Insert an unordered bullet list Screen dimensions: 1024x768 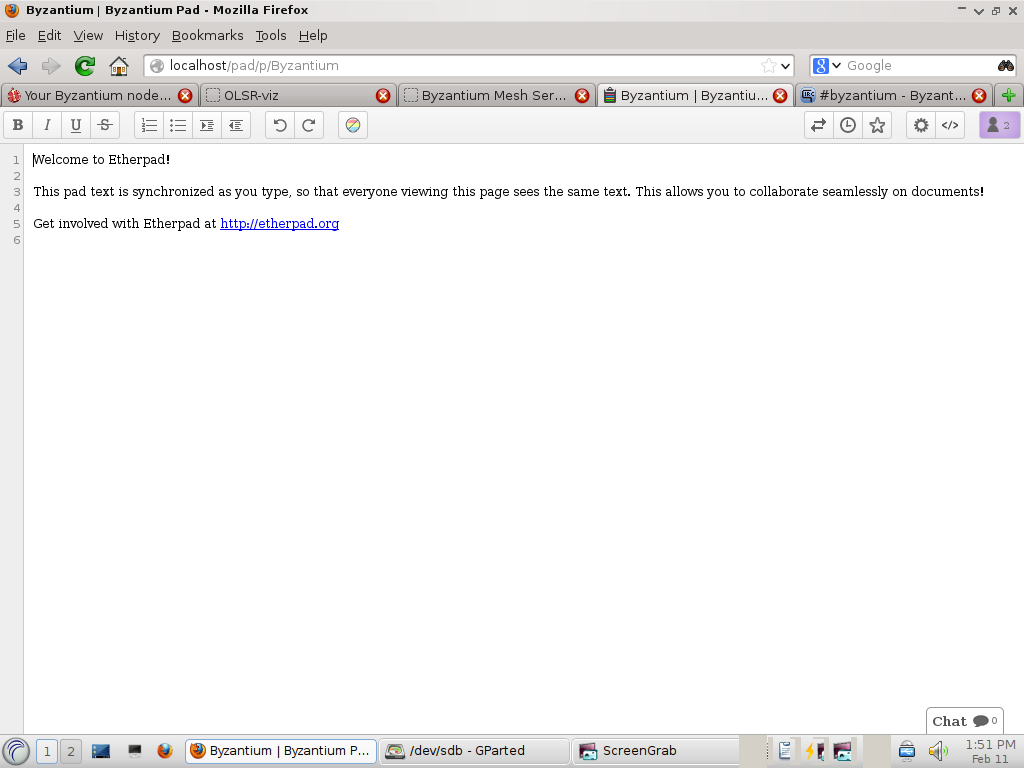[178, 125]
